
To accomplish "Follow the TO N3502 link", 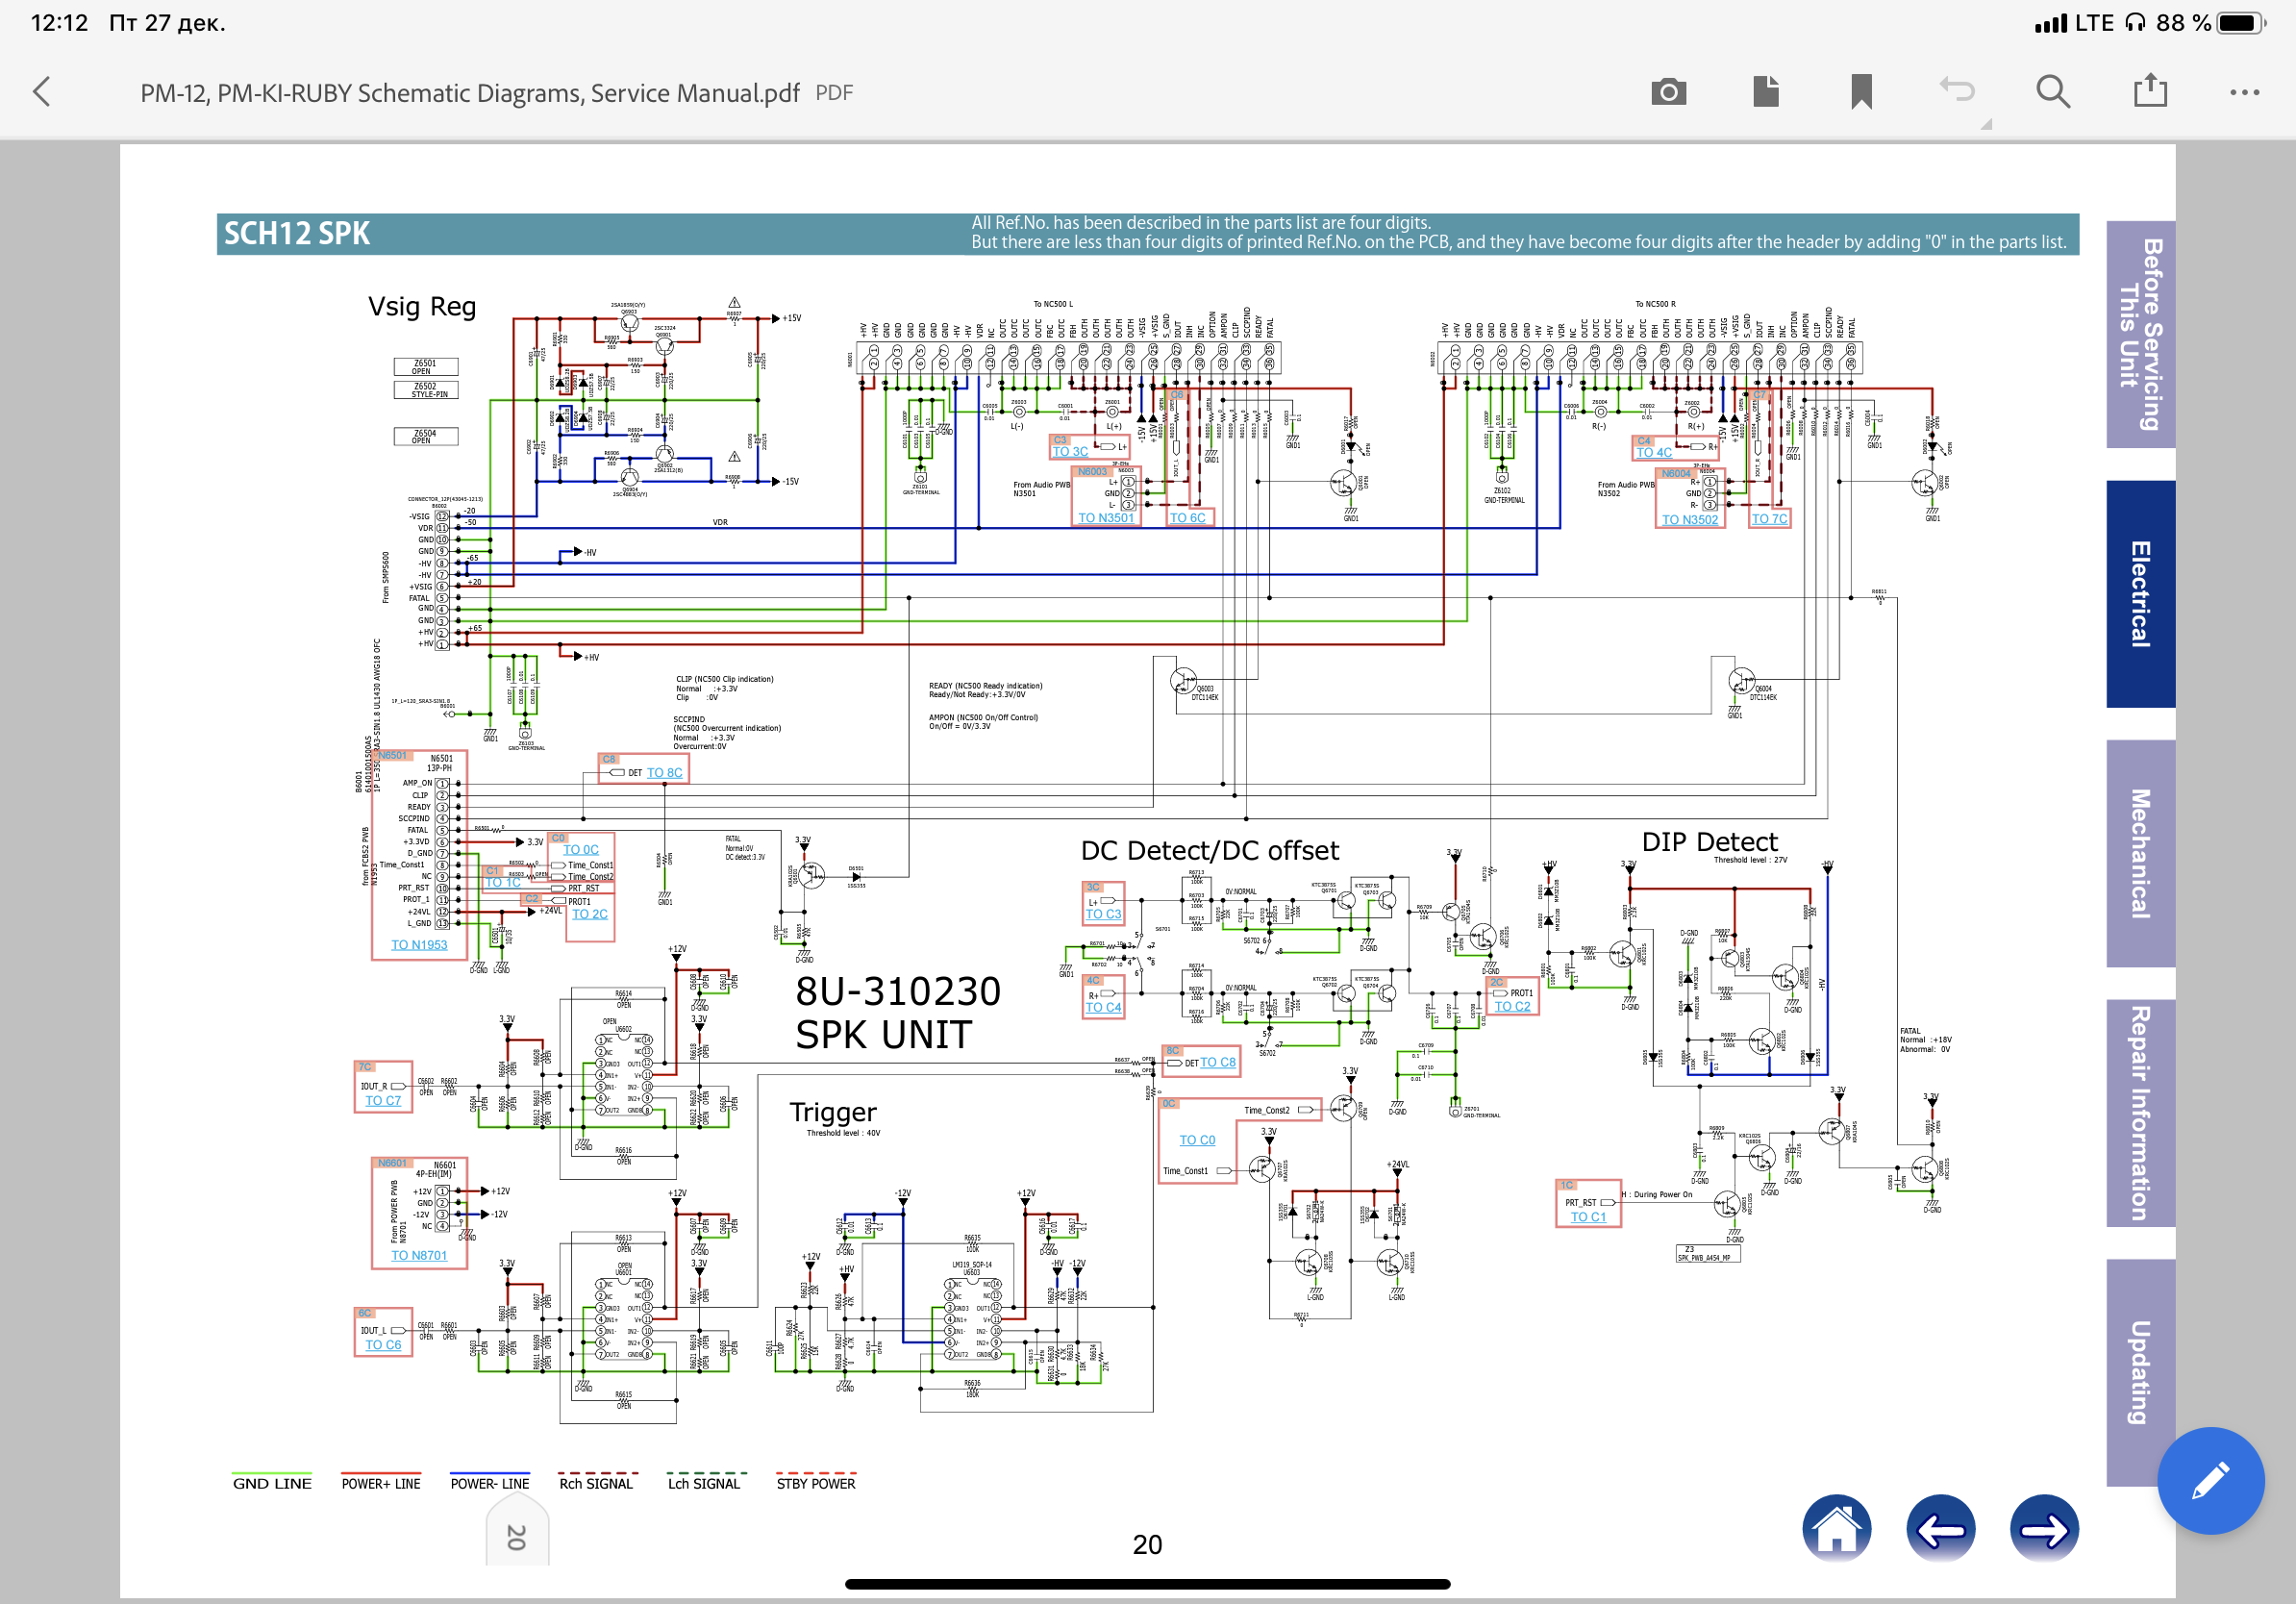I will [x=1689, y=519].
